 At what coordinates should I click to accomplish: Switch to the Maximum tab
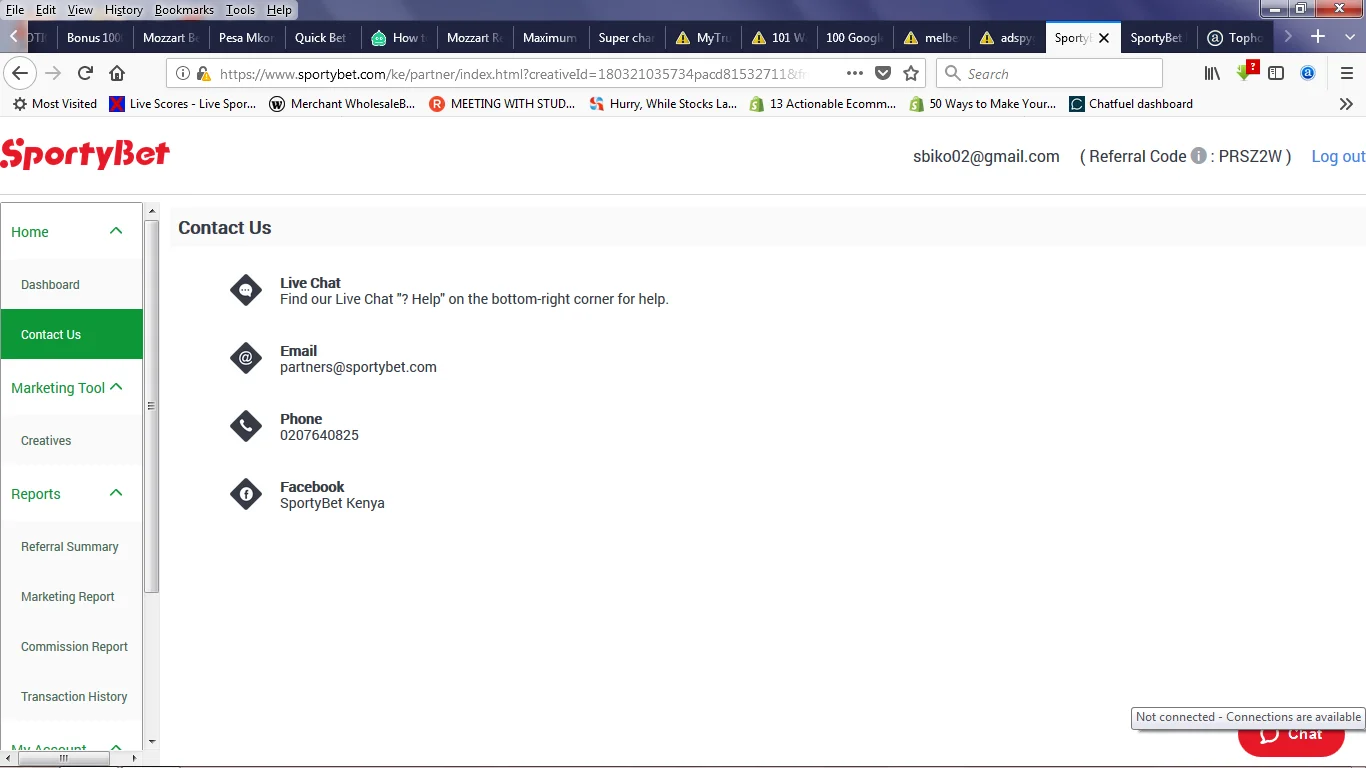coord(552,38)
